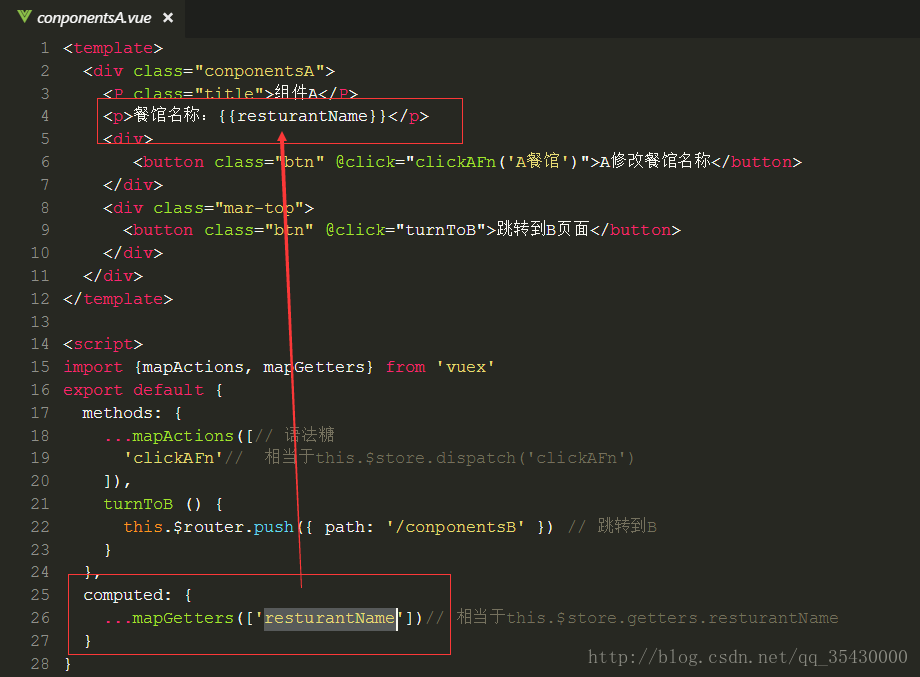Click the script tag on line 14
Viewport: 920px width, 677px height.
pos(103,344)
